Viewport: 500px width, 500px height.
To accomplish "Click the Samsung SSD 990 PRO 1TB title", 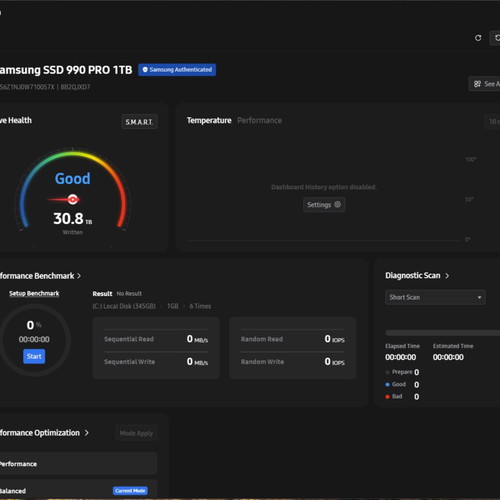I will (x=66, y=70).
